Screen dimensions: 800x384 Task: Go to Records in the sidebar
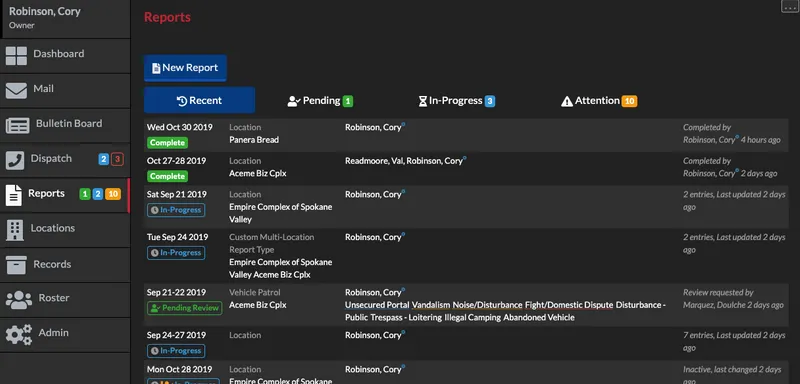[65, 265]
